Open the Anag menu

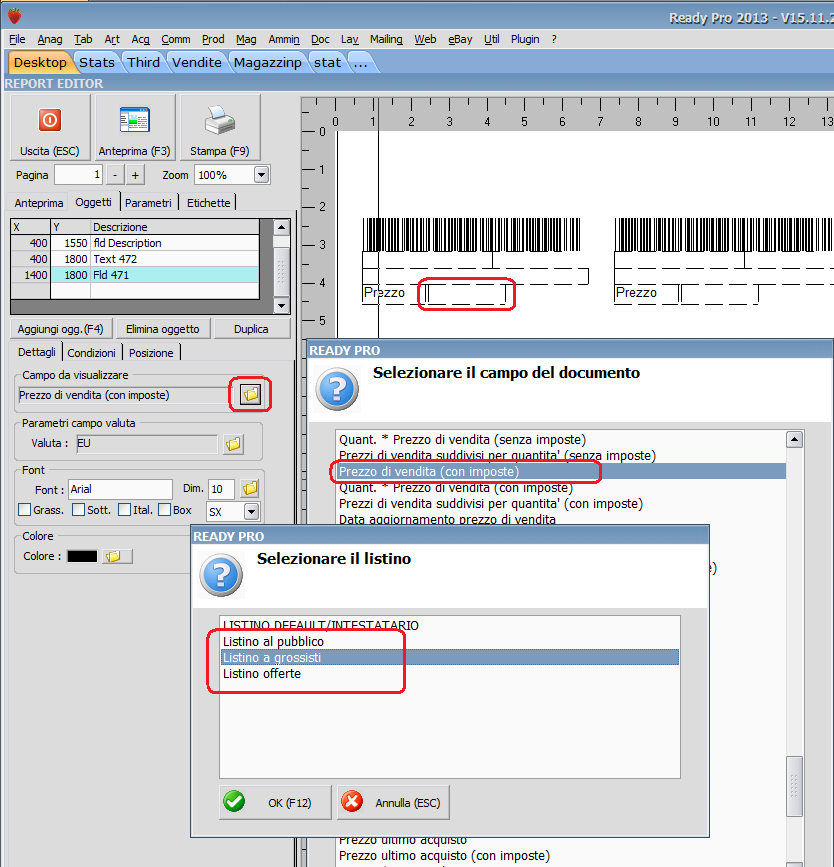point(50,39)
